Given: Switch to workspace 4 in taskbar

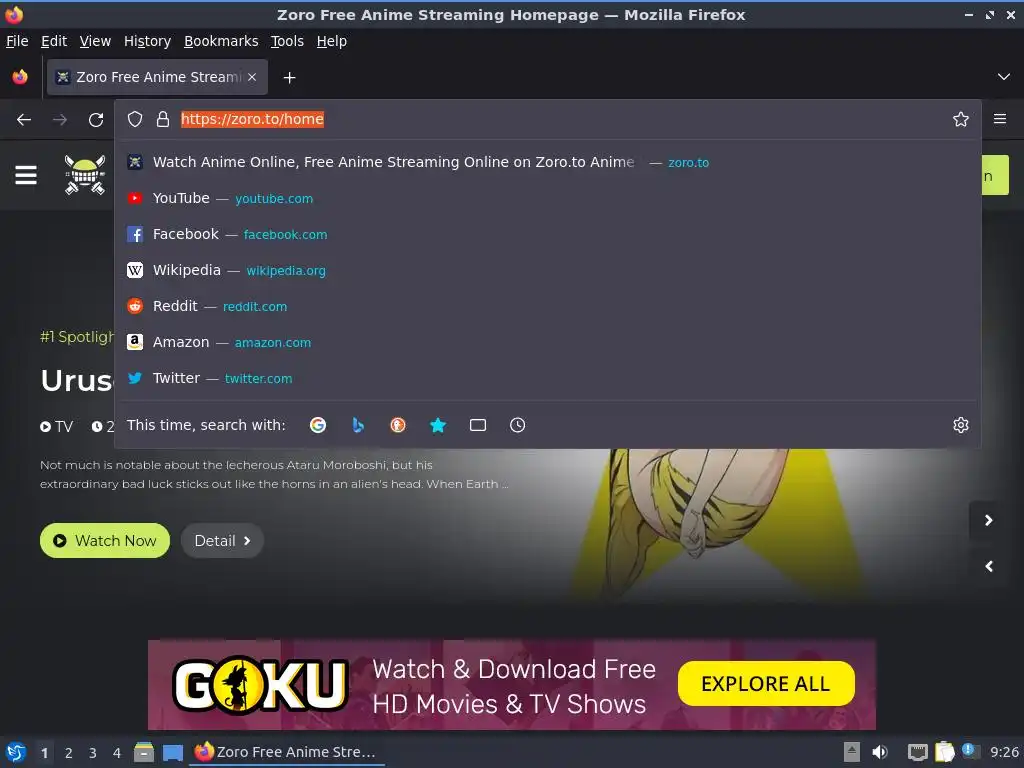Looking at the screenshot, I should tap(117, 753).
